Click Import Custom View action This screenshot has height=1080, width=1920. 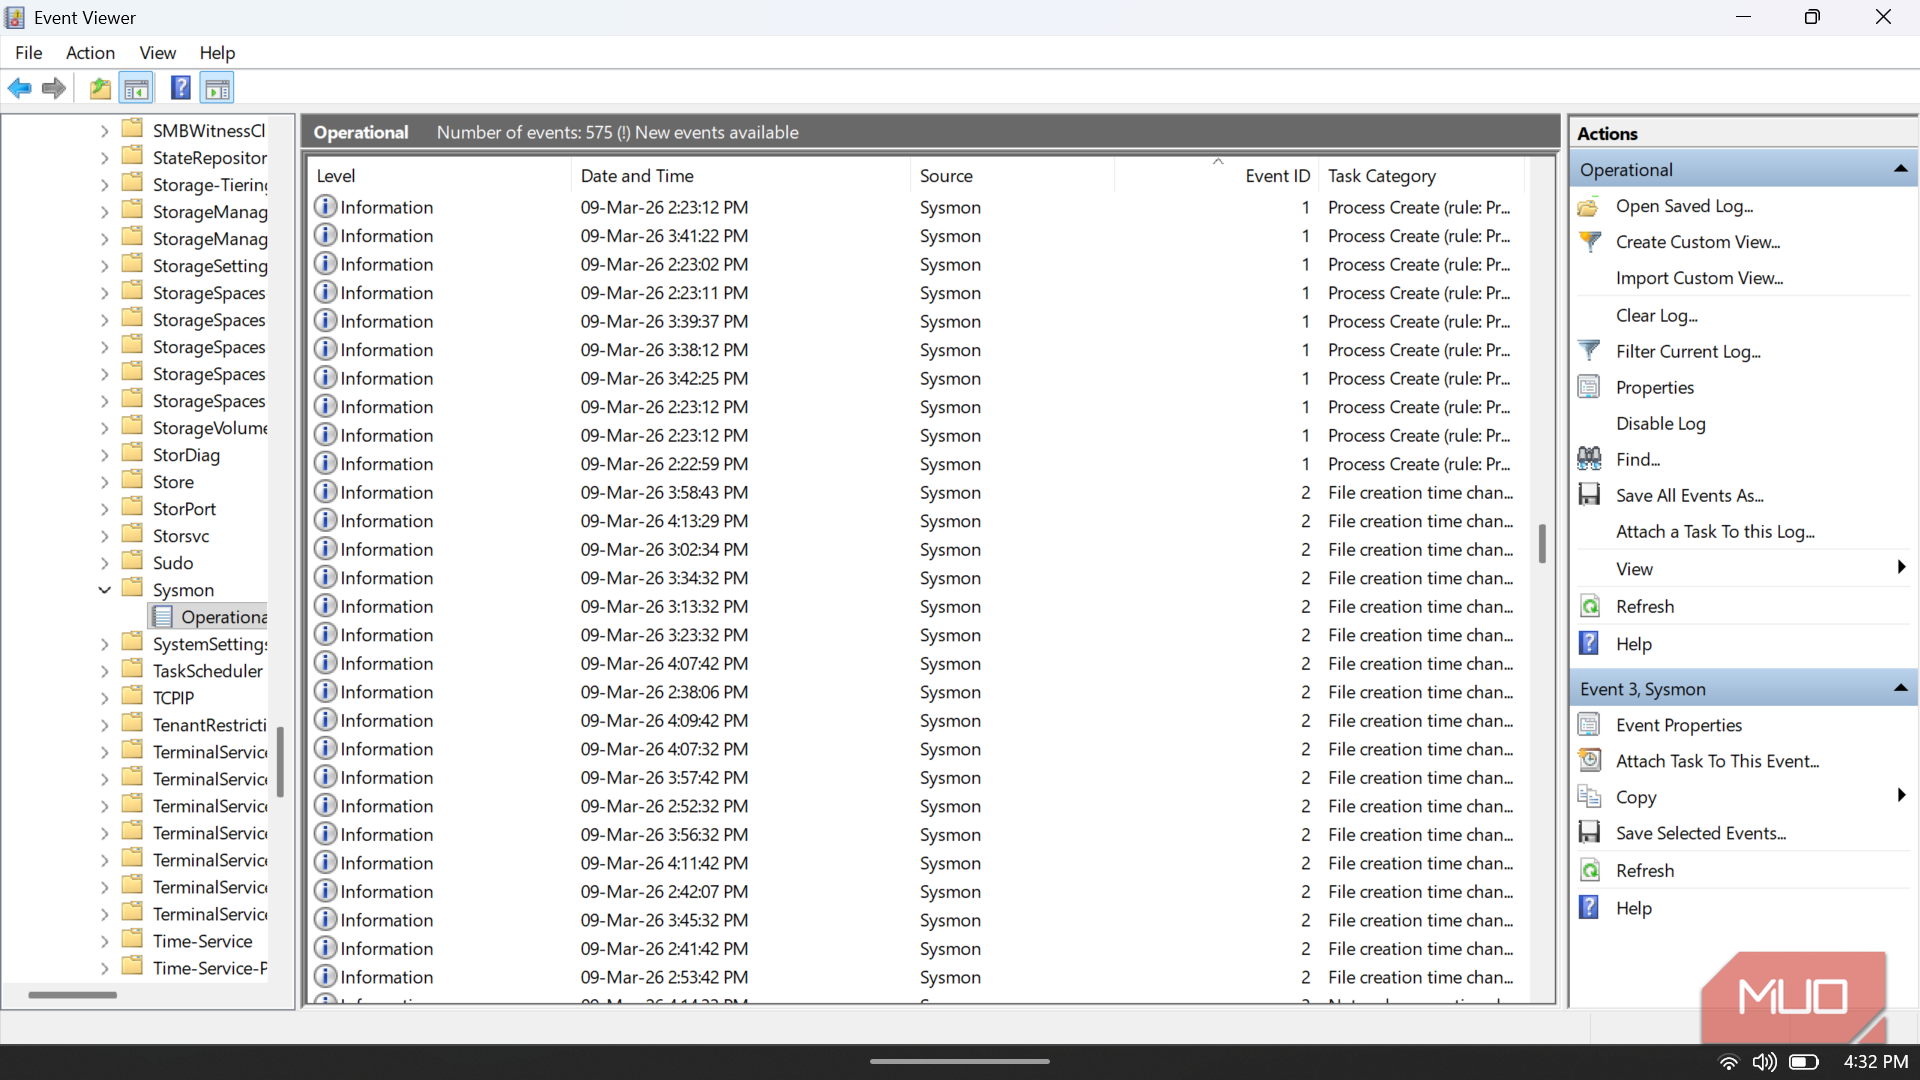click(1699, 279)
